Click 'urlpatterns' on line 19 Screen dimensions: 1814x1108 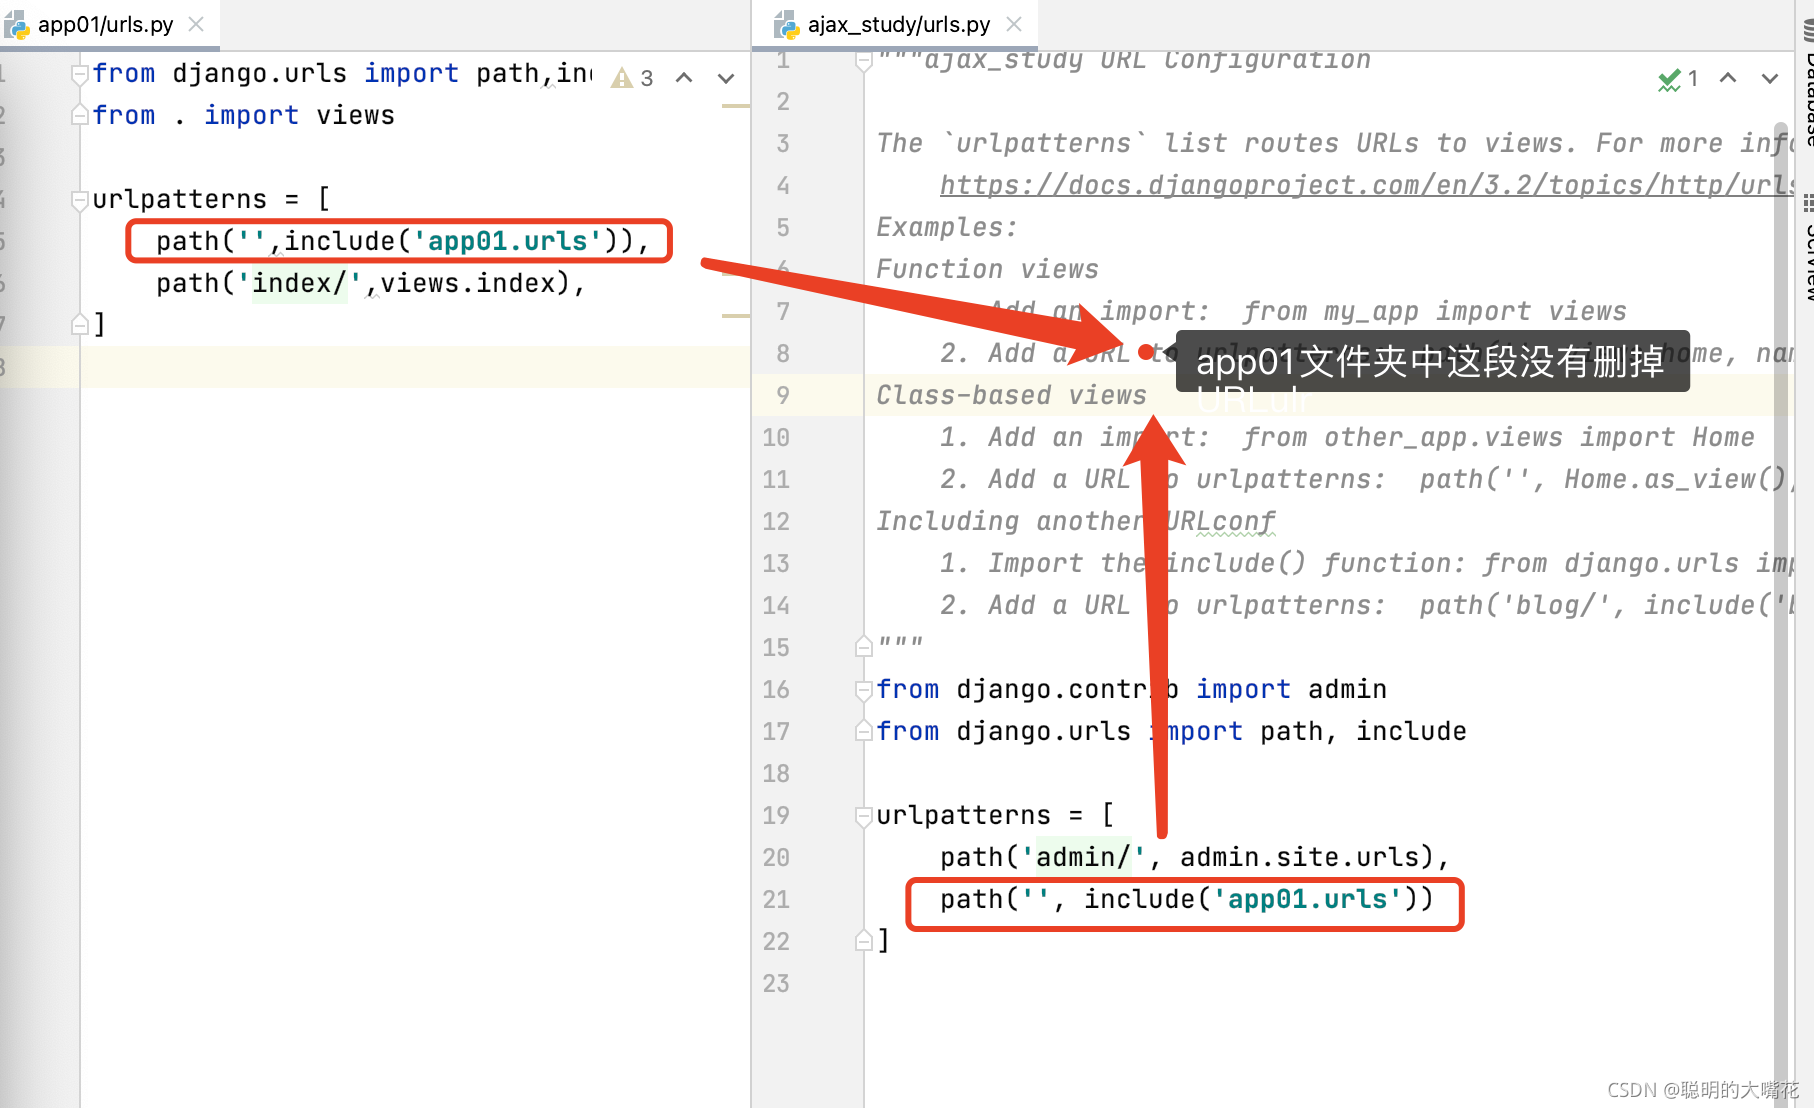click(964, 815)
